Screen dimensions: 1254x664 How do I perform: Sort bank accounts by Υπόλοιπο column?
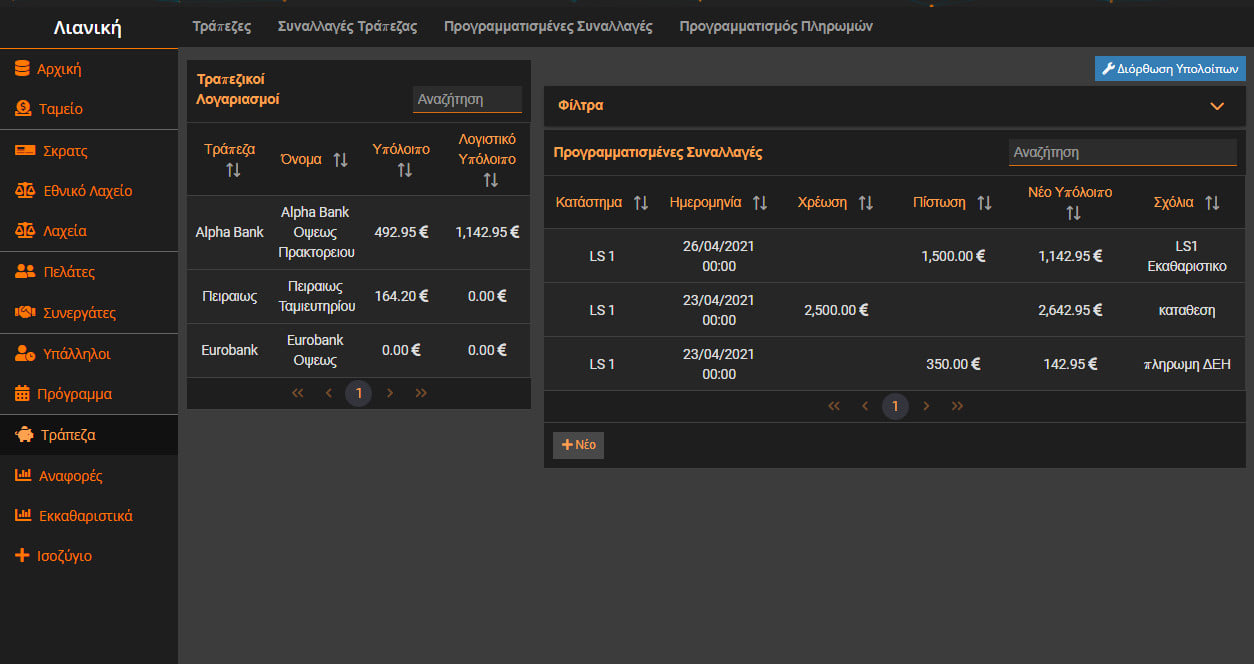tap(405, 170)
